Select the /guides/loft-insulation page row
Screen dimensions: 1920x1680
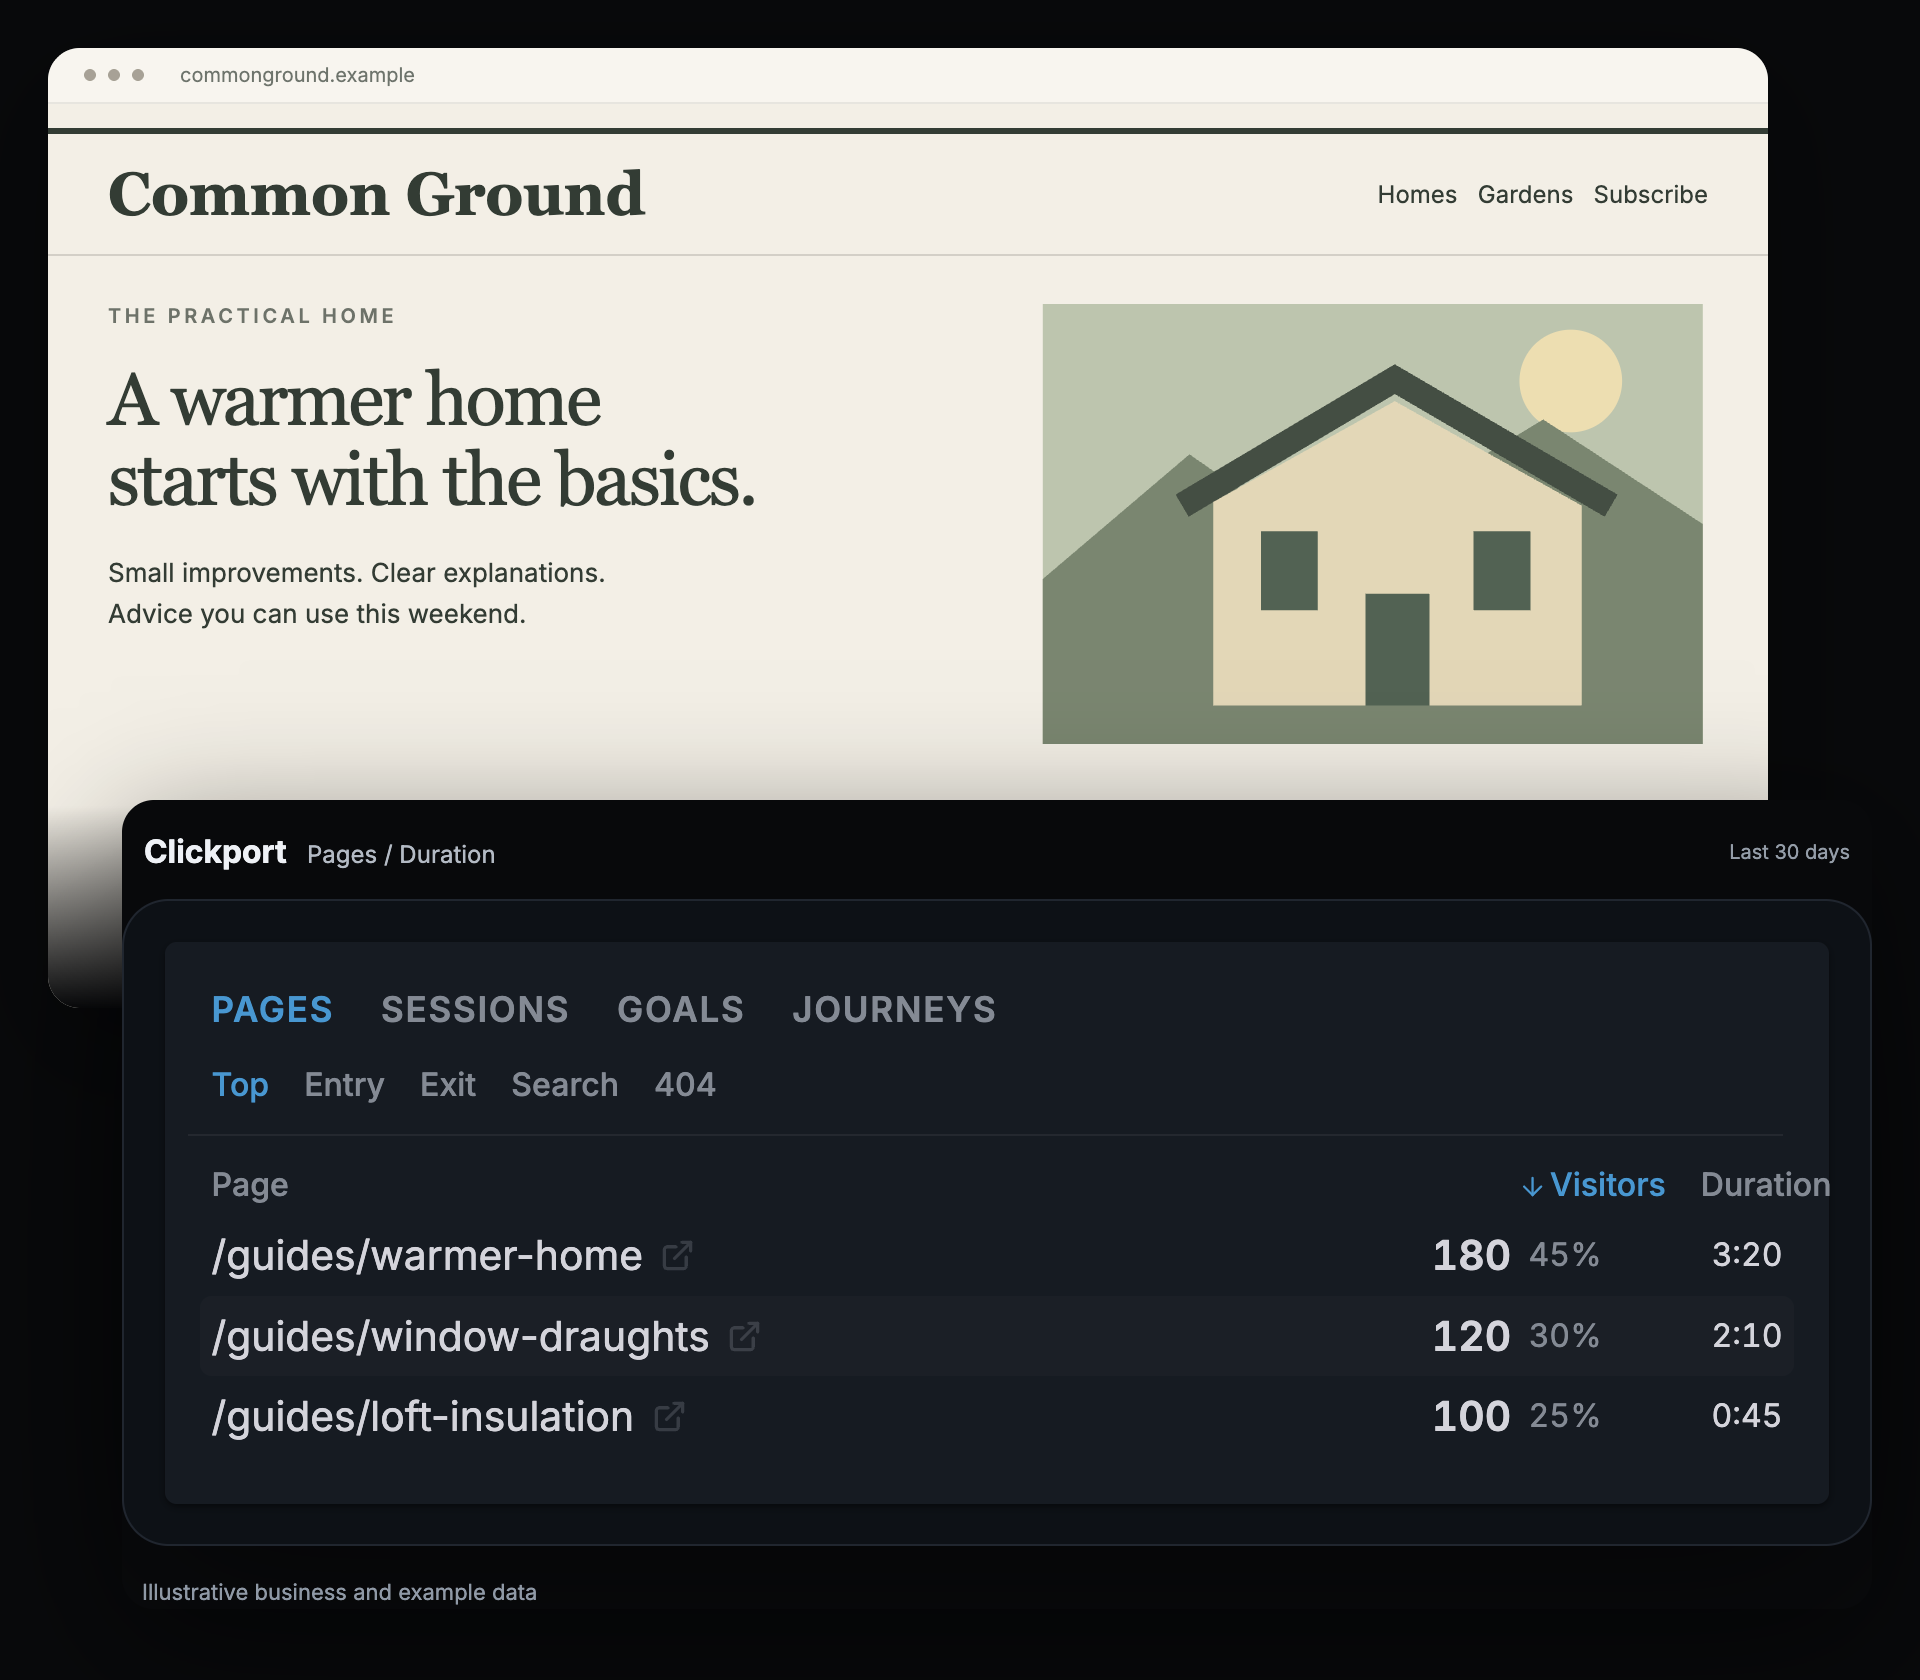coord(996,1416)
